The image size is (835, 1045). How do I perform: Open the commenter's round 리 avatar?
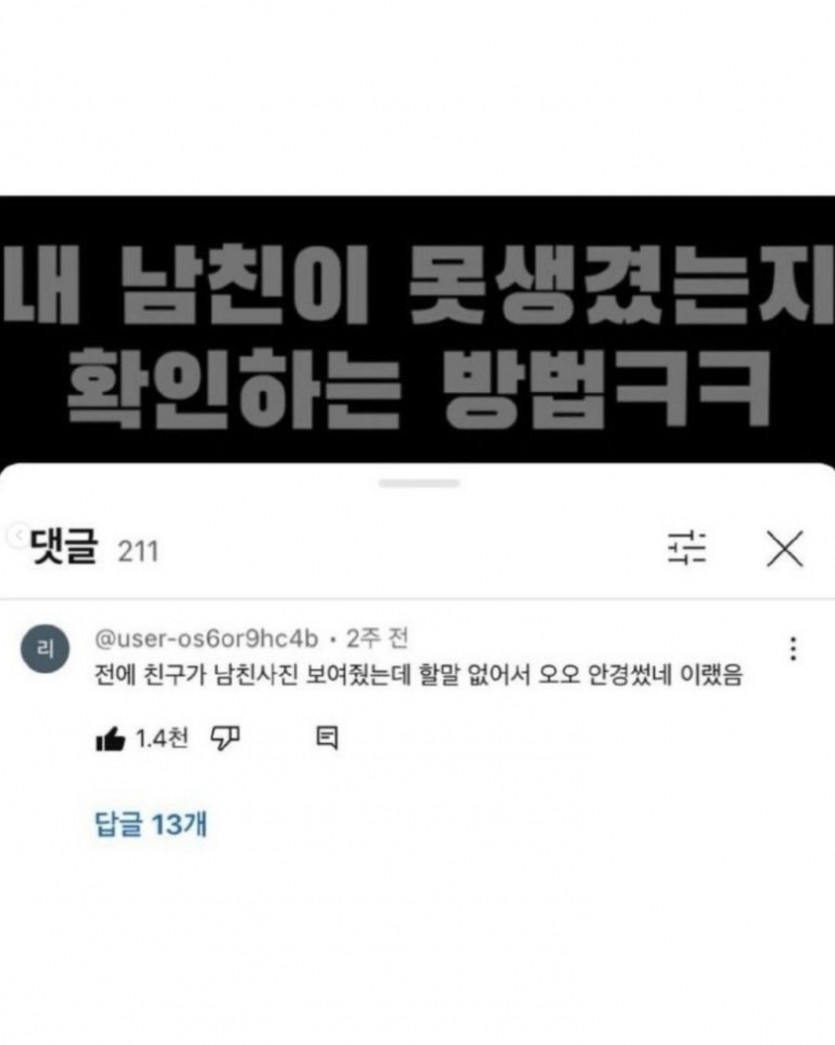pos(45,648)
